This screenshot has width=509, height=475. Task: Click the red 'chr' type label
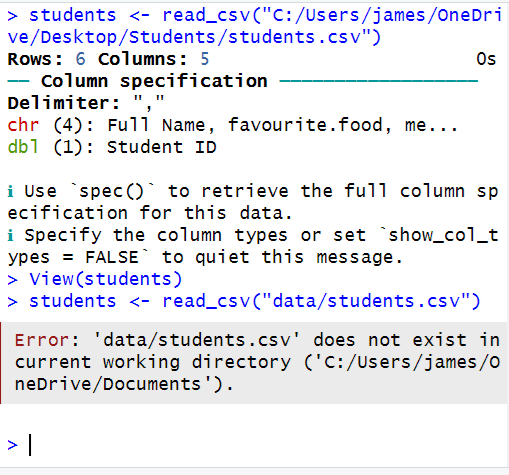click(x=23, y=125)
